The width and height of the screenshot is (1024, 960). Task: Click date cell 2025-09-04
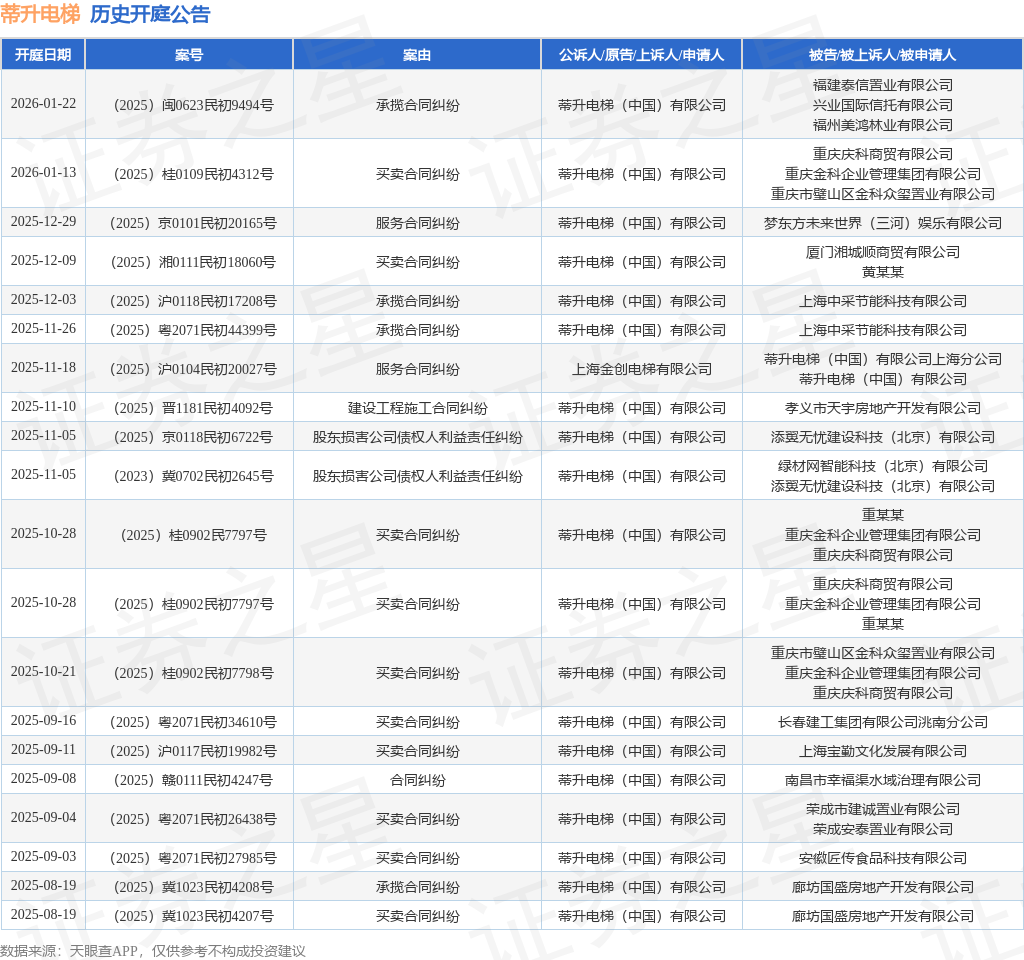click(x=43, y=818)
